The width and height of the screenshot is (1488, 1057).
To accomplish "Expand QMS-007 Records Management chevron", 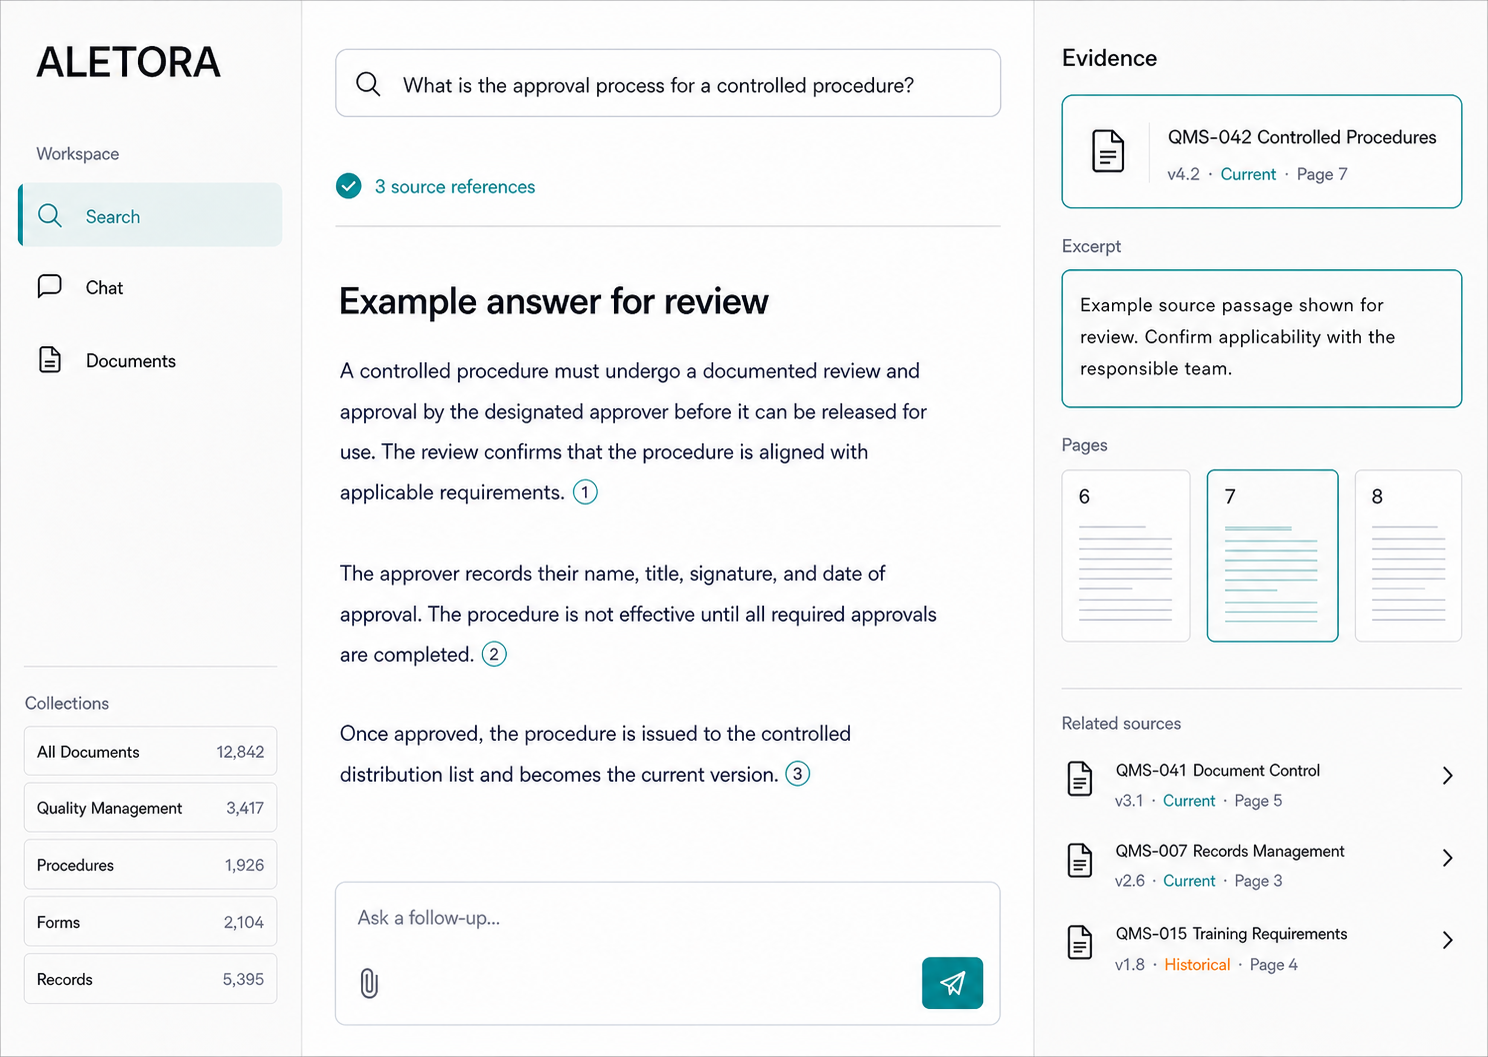I will 1447,858.
